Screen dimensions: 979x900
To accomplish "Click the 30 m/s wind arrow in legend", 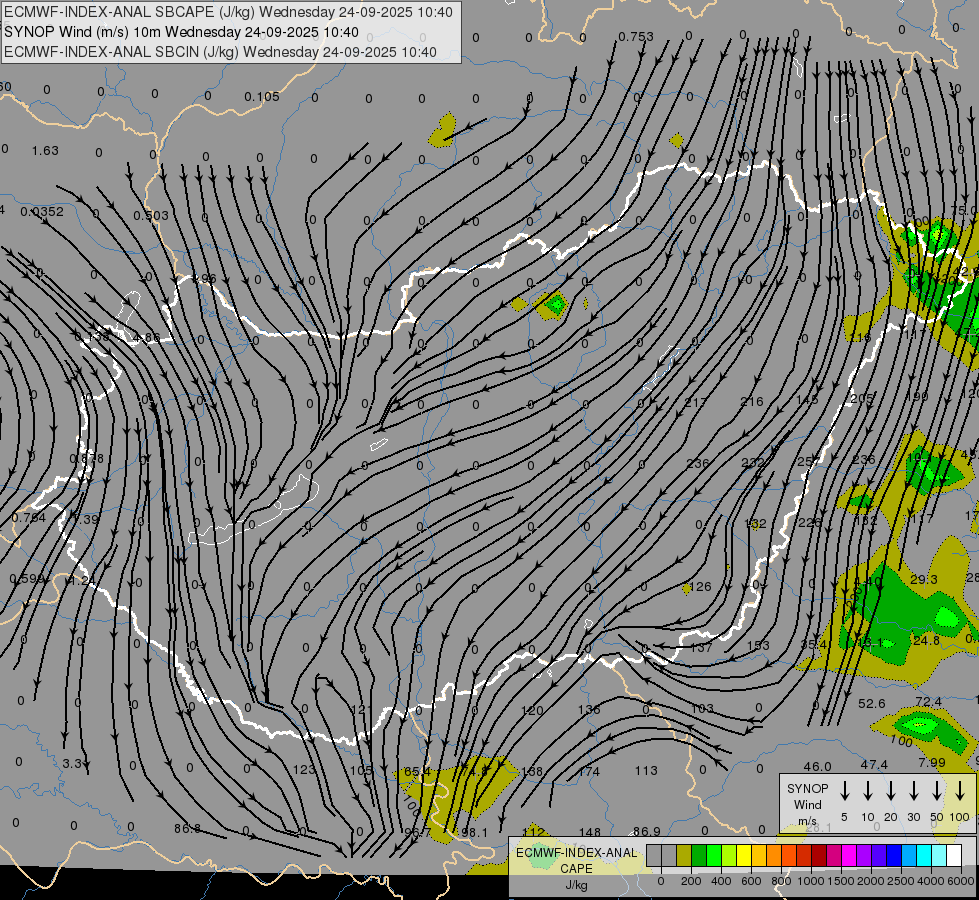I will point(914,791).
